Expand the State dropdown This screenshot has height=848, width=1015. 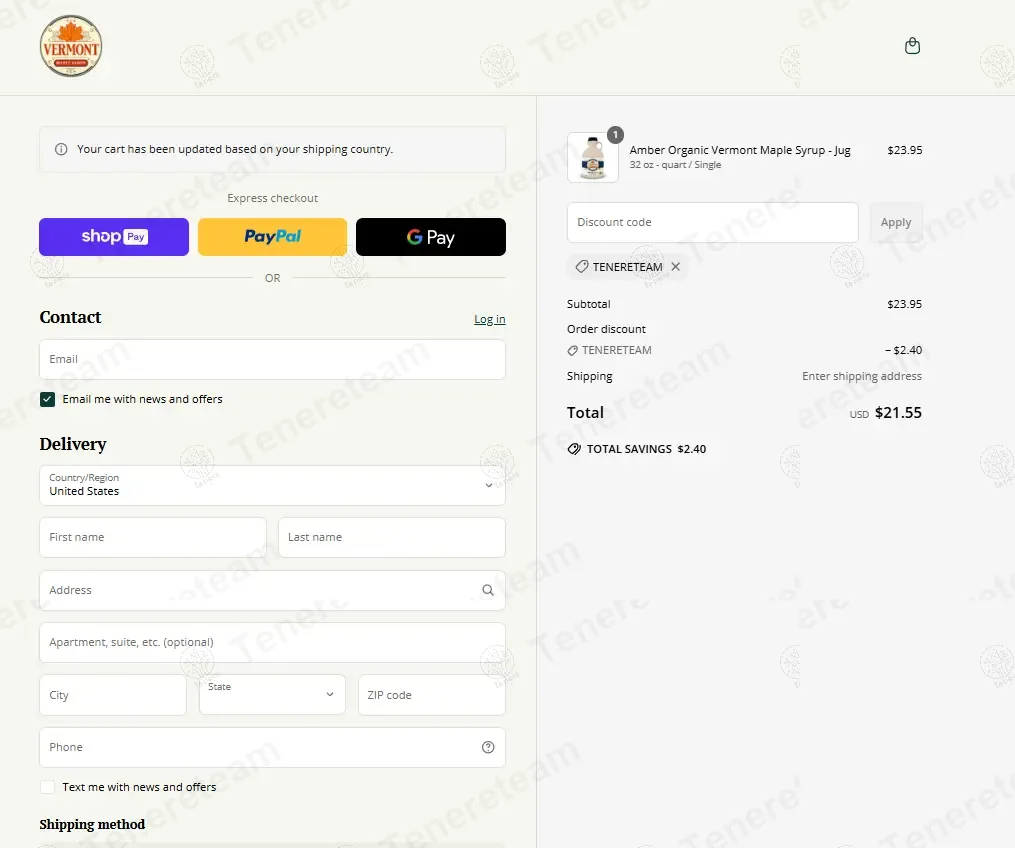tap(273, 695)
